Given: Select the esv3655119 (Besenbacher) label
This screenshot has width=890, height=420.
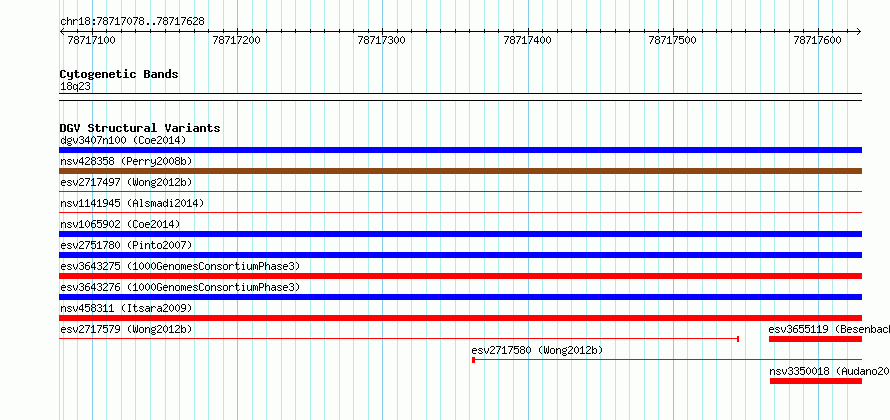Looking at the screenshot, I should pyautogui.click(x=829, y=329).
